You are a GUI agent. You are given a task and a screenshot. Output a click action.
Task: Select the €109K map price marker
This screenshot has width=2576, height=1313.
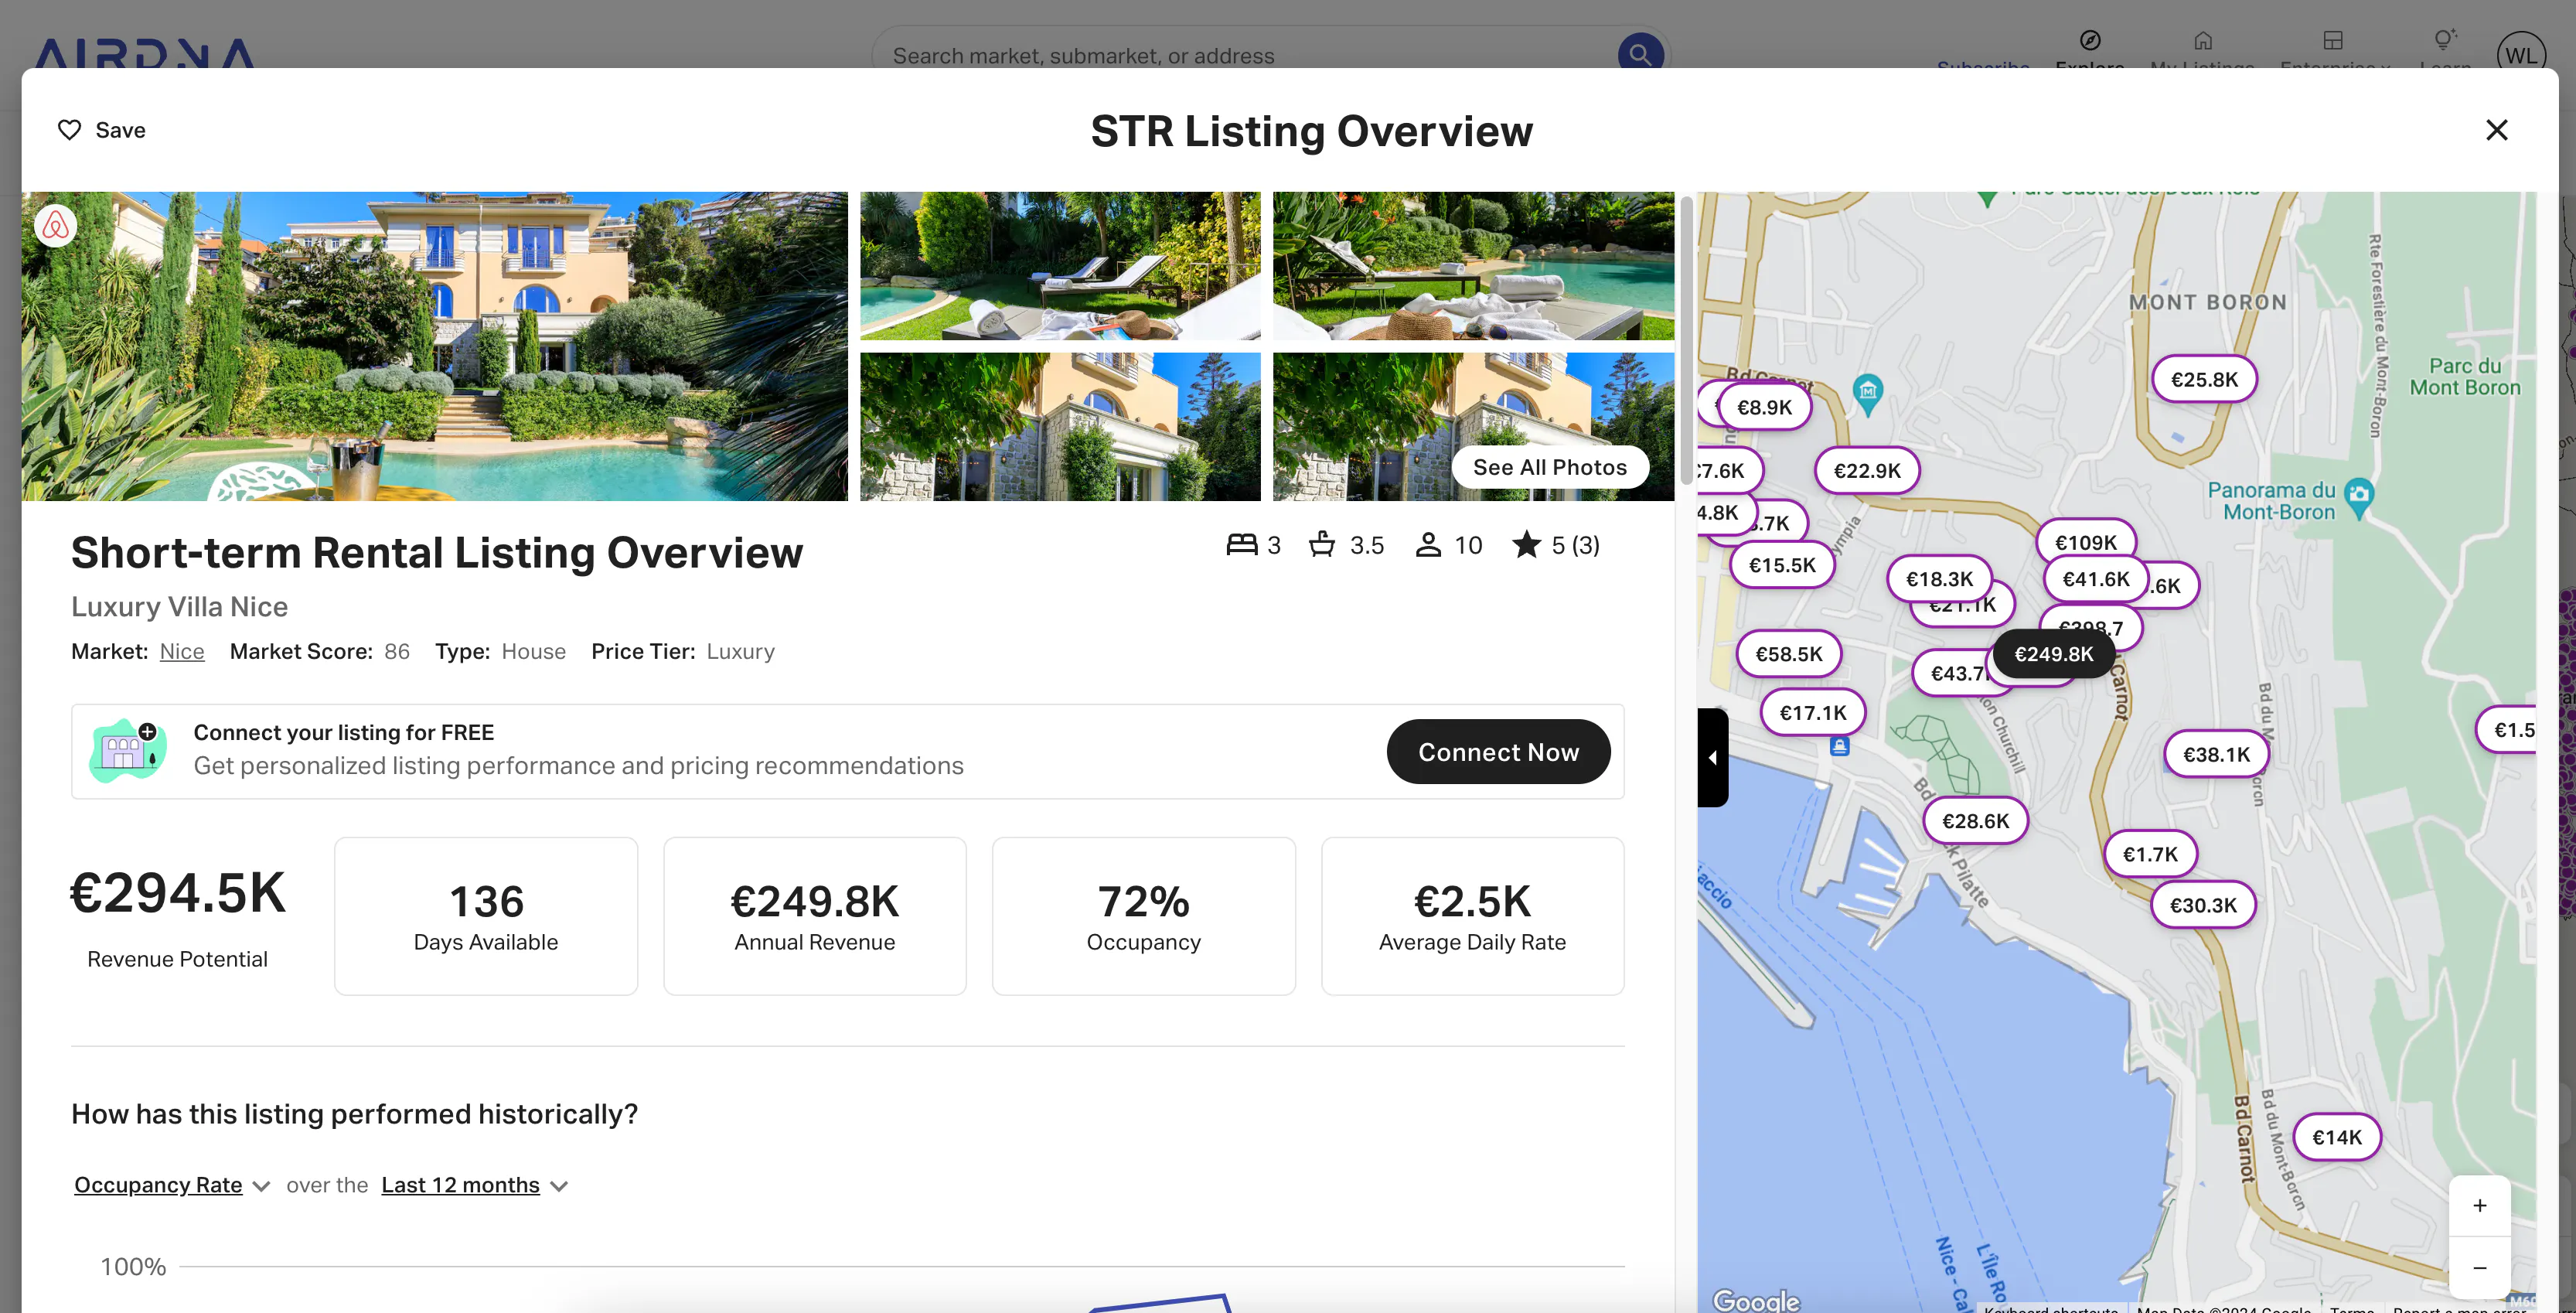[2085, 541]
